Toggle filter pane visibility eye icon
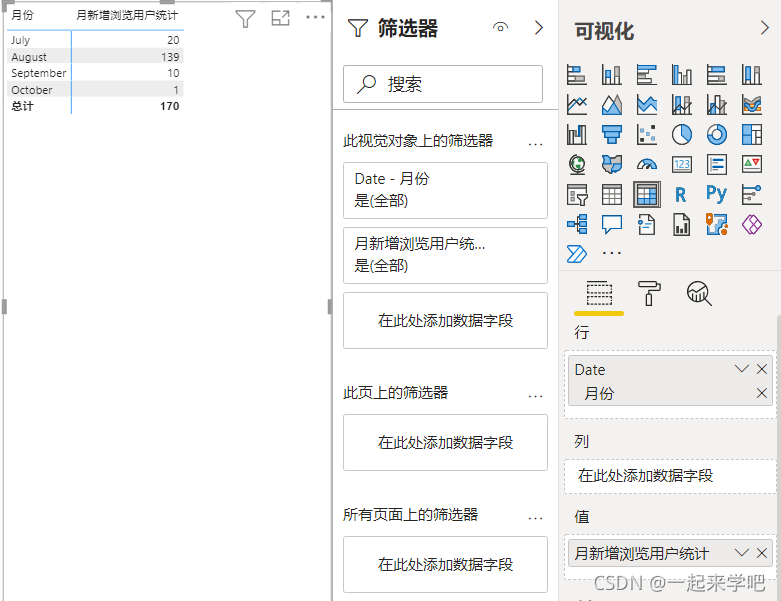The image size is (781, 601). coord(500,27)
